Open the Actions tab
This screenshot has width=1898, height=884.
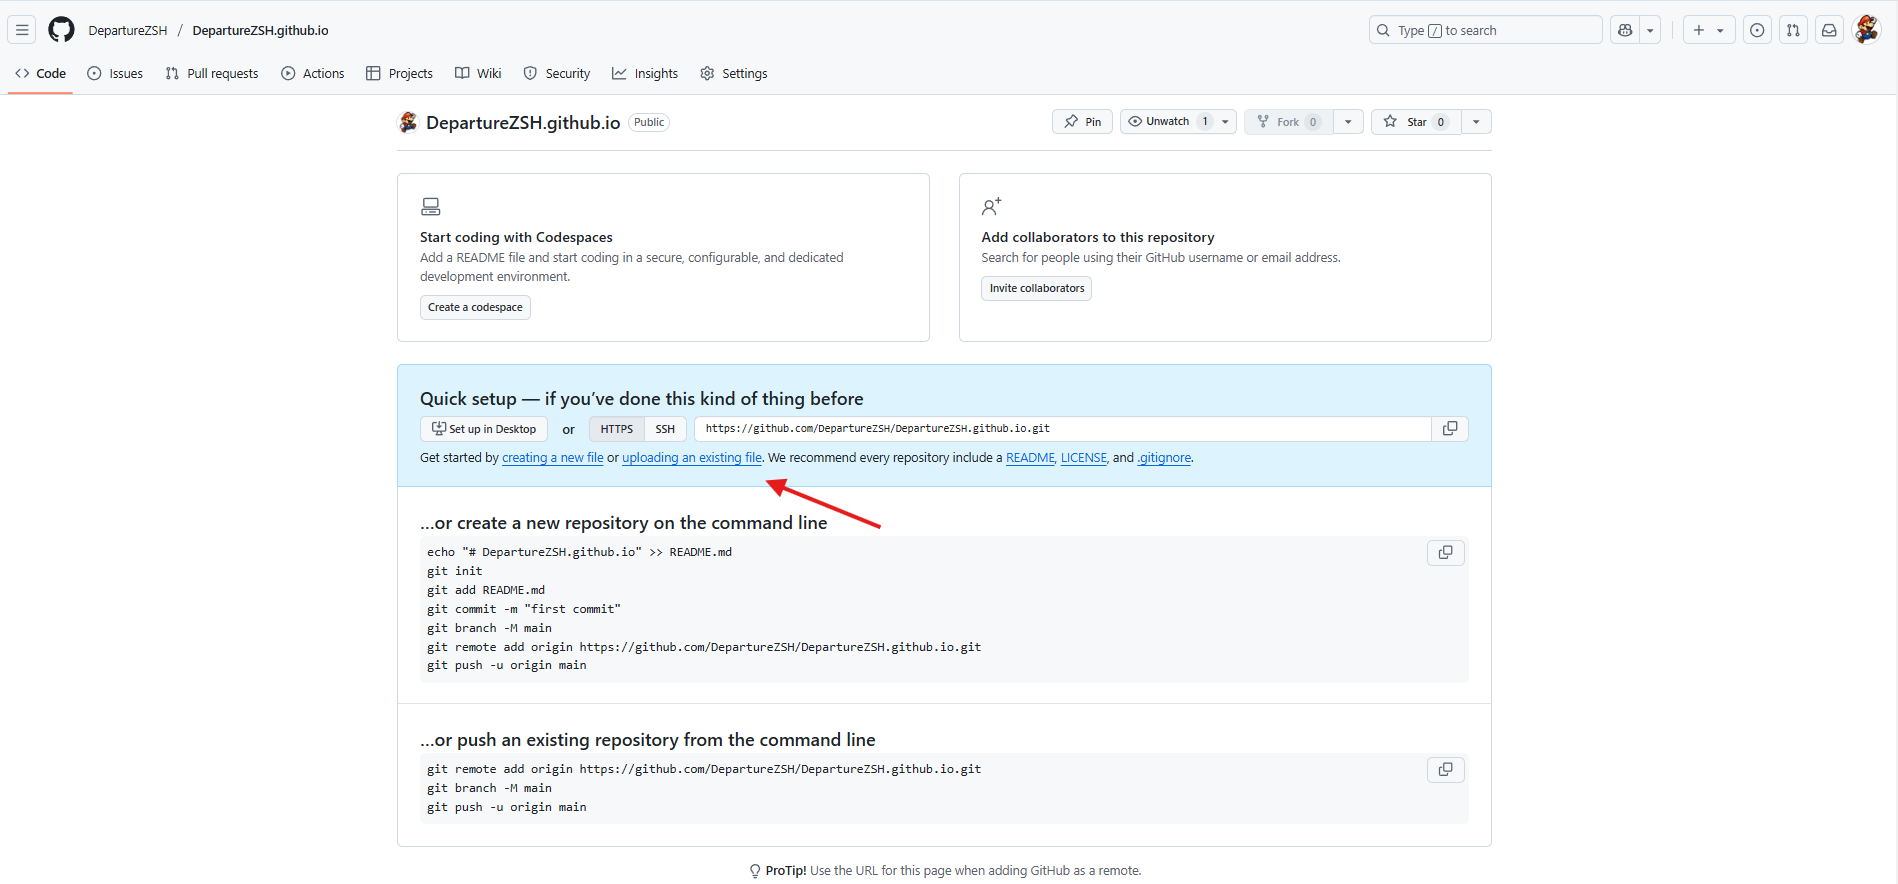click(313, 73)
